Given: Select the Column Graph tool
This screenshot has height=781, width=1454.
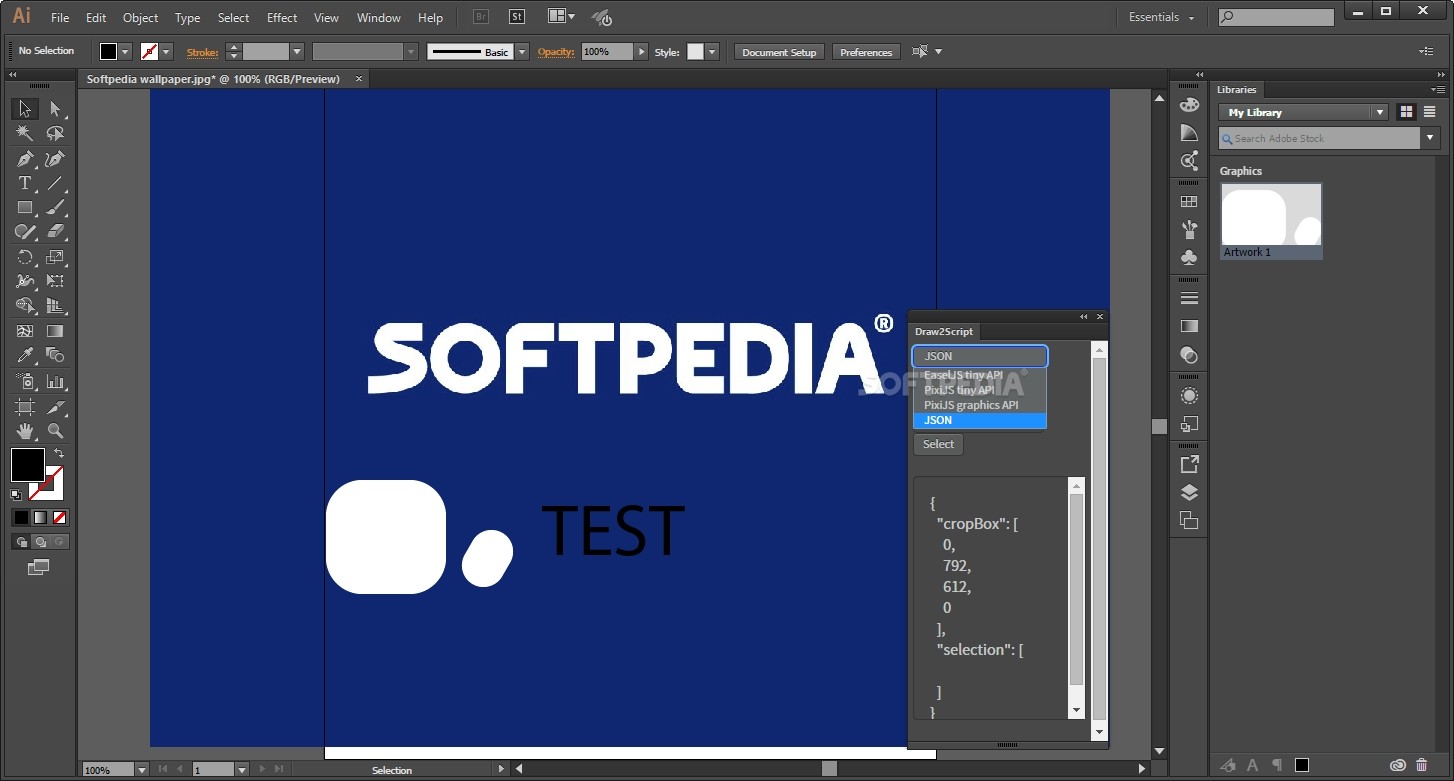Looking at the screenshot, I should click(x=55, y=381).
